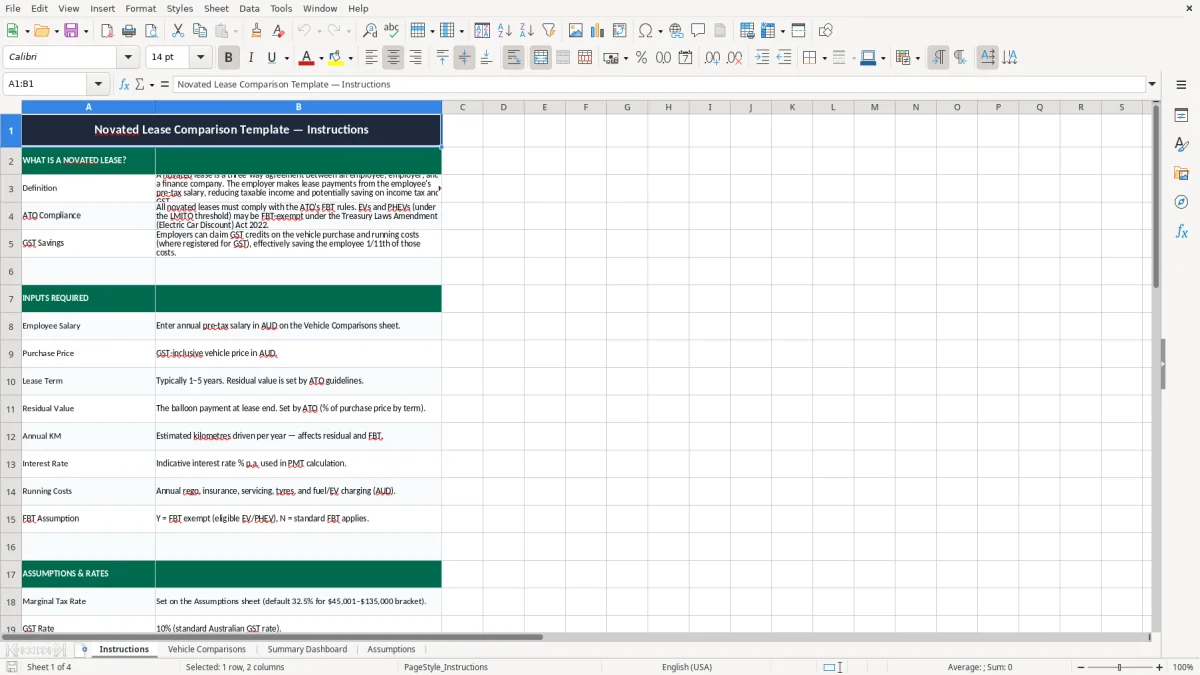Click the zoom slider in status bar
The image size is (1200, 675).
1119,667
